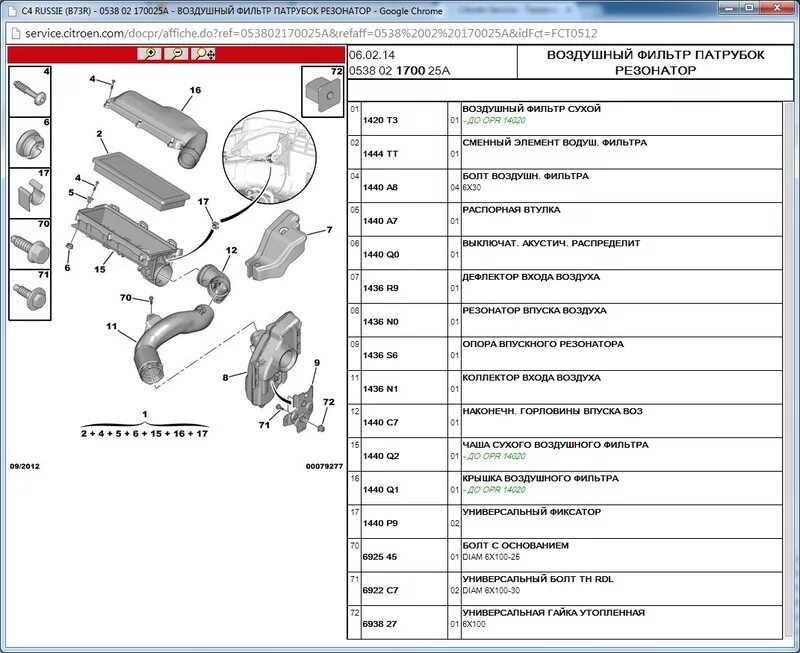This screenshot has height=653, width=800.
Task: Open bolt thumbnail number 4
Action: pyautogui.click(x=30, y=91)
